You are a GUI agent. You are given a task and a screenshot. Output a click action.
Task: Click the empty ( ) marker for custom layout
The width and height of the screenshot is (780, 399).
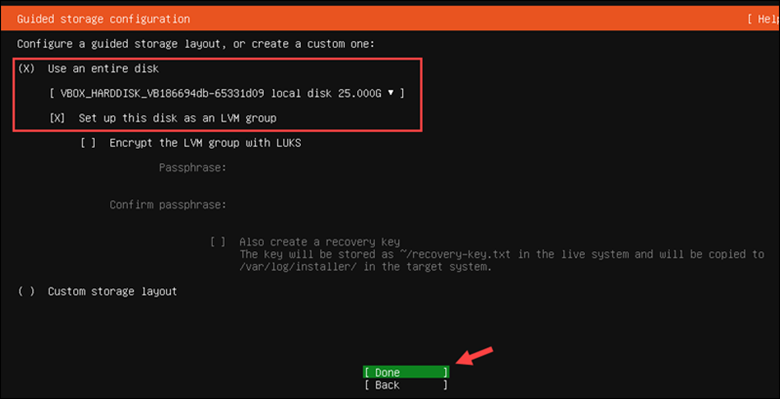click(x=26, y=292)
